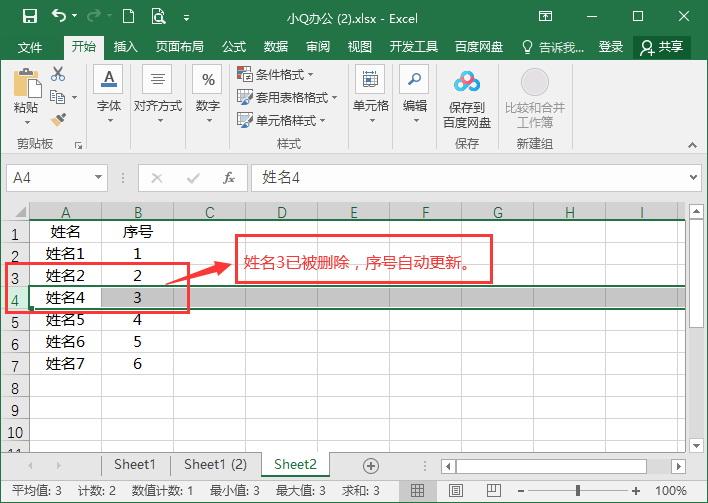Select row 7 header
The image size is (708, 503).
[x=15, y=365]
